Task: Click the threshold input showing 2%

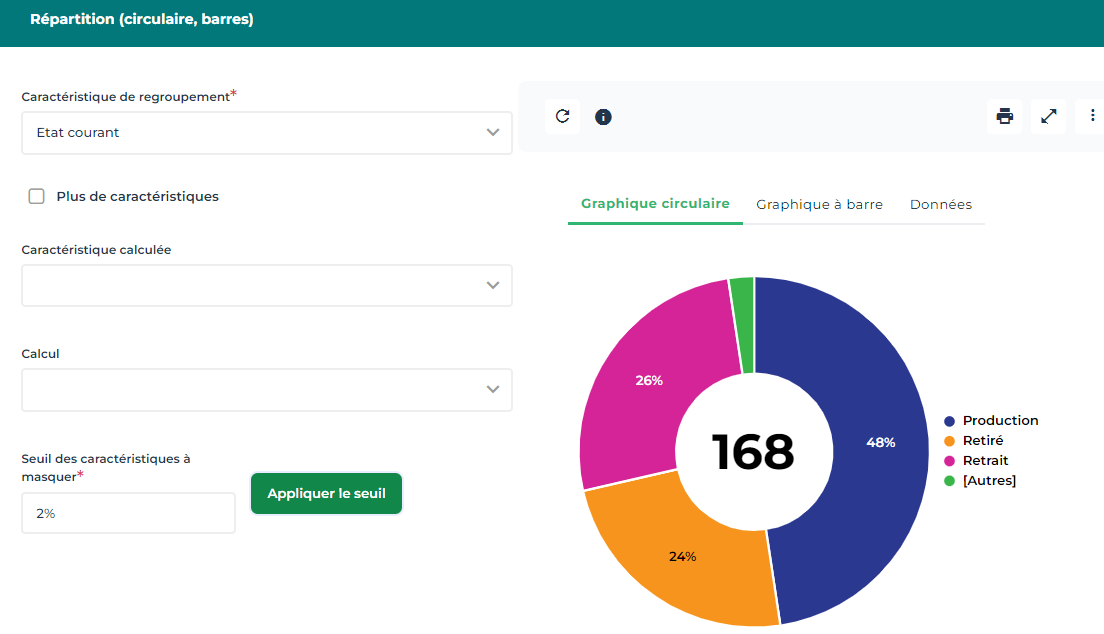Action: (x=128, y=513)
